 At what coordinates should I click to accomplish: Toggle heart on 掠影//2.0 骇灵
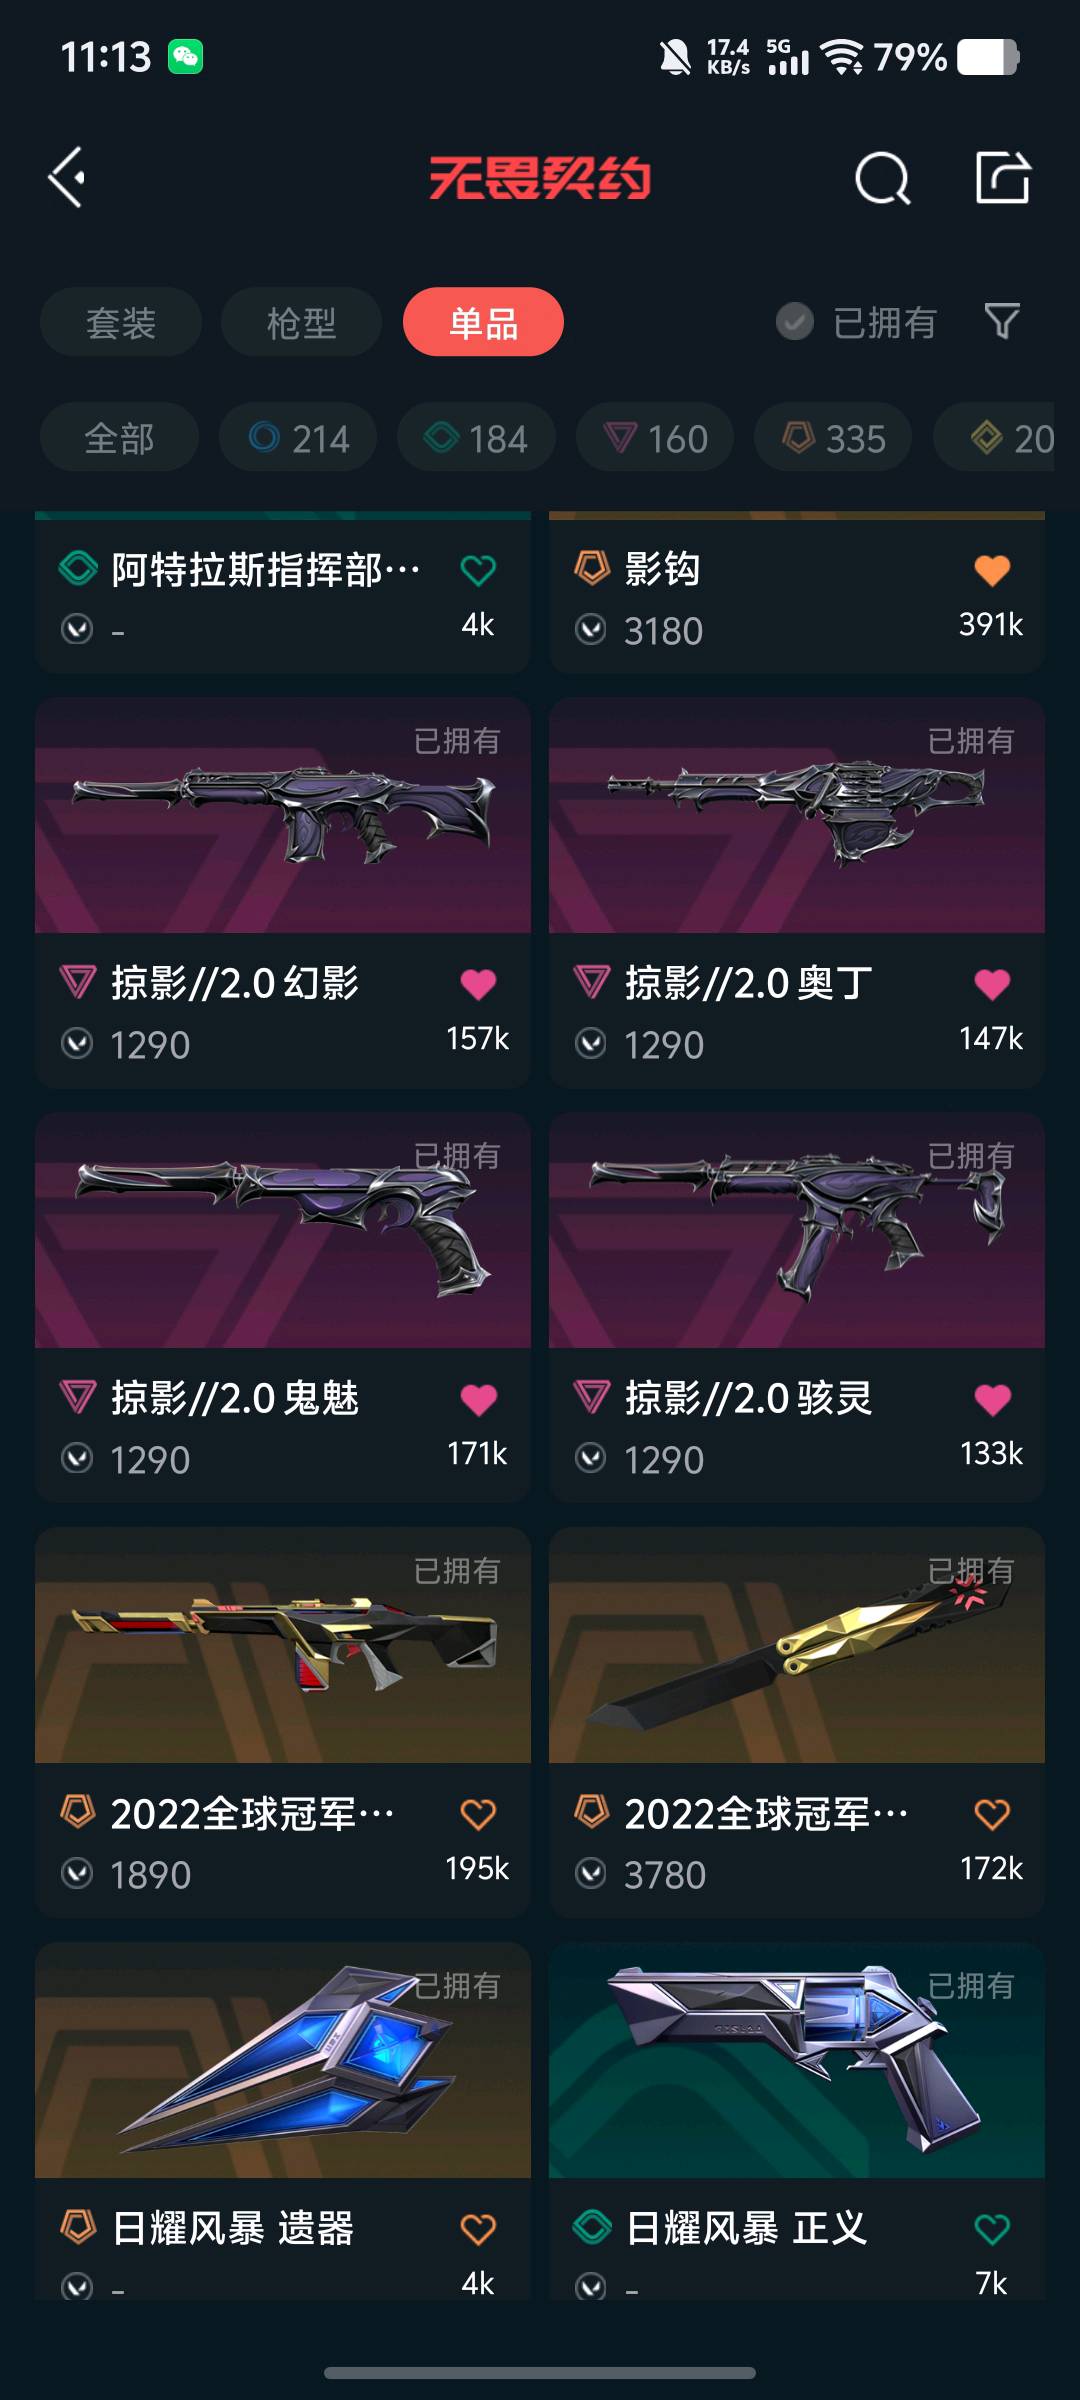(x=992, y=1399)
